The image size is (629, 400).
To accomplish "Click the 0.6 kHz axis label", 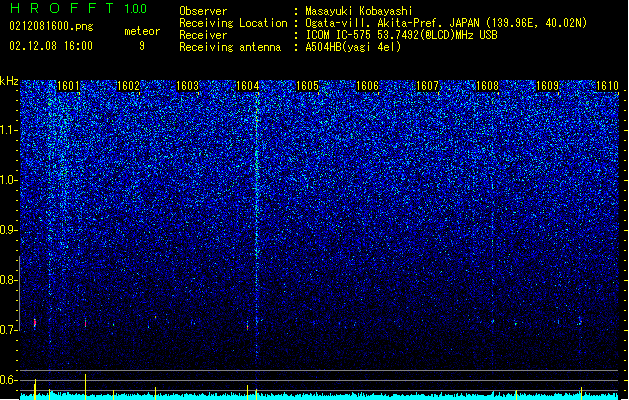I will point(8,380).
